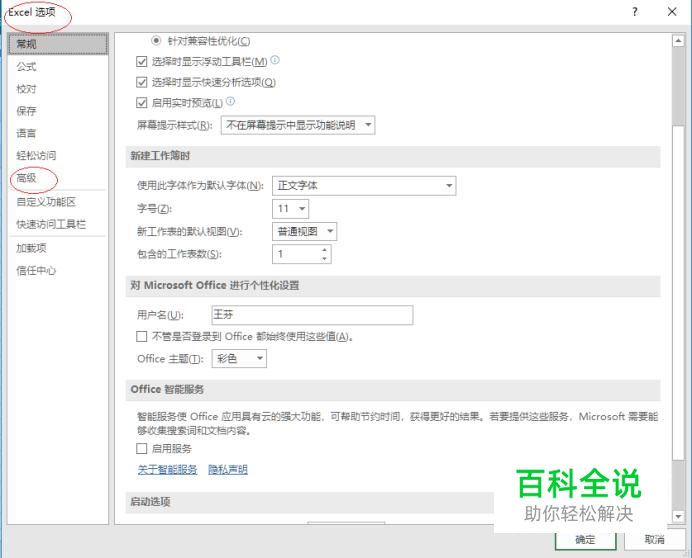
Task: Click info icon next to 启用实时预览
Action: (230, 101)
